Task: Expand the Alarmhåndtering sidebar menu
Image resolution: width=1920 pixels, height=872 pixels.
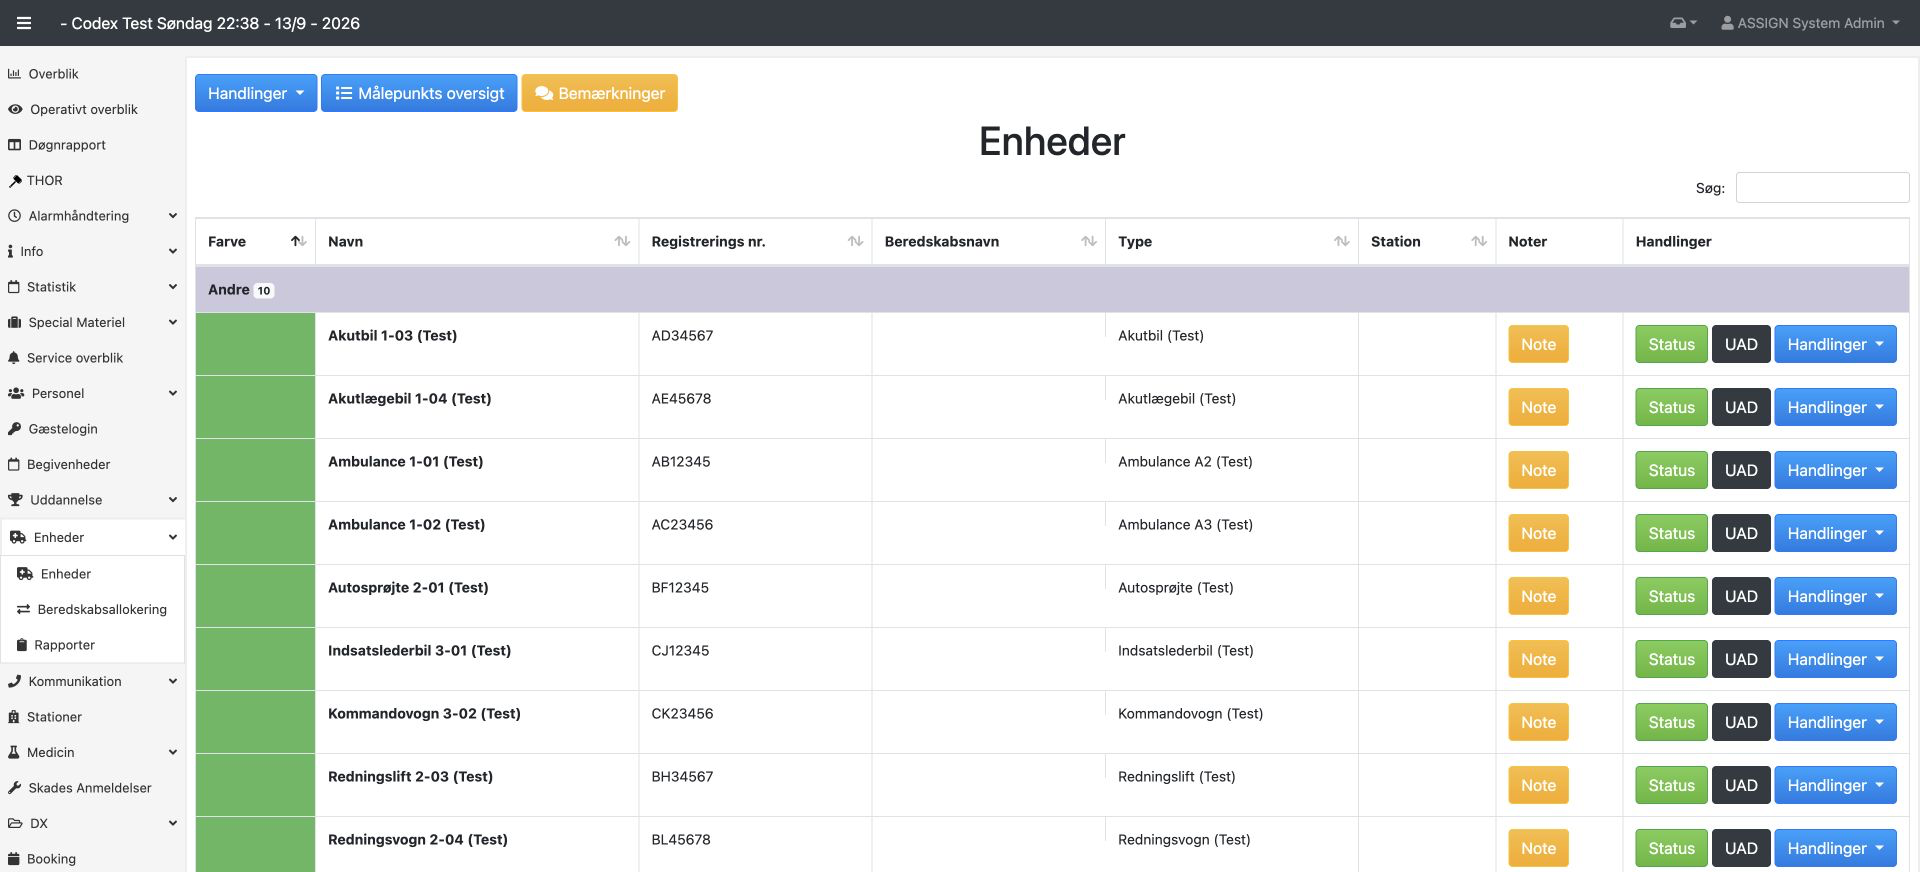Action: [x=92, y=216]
